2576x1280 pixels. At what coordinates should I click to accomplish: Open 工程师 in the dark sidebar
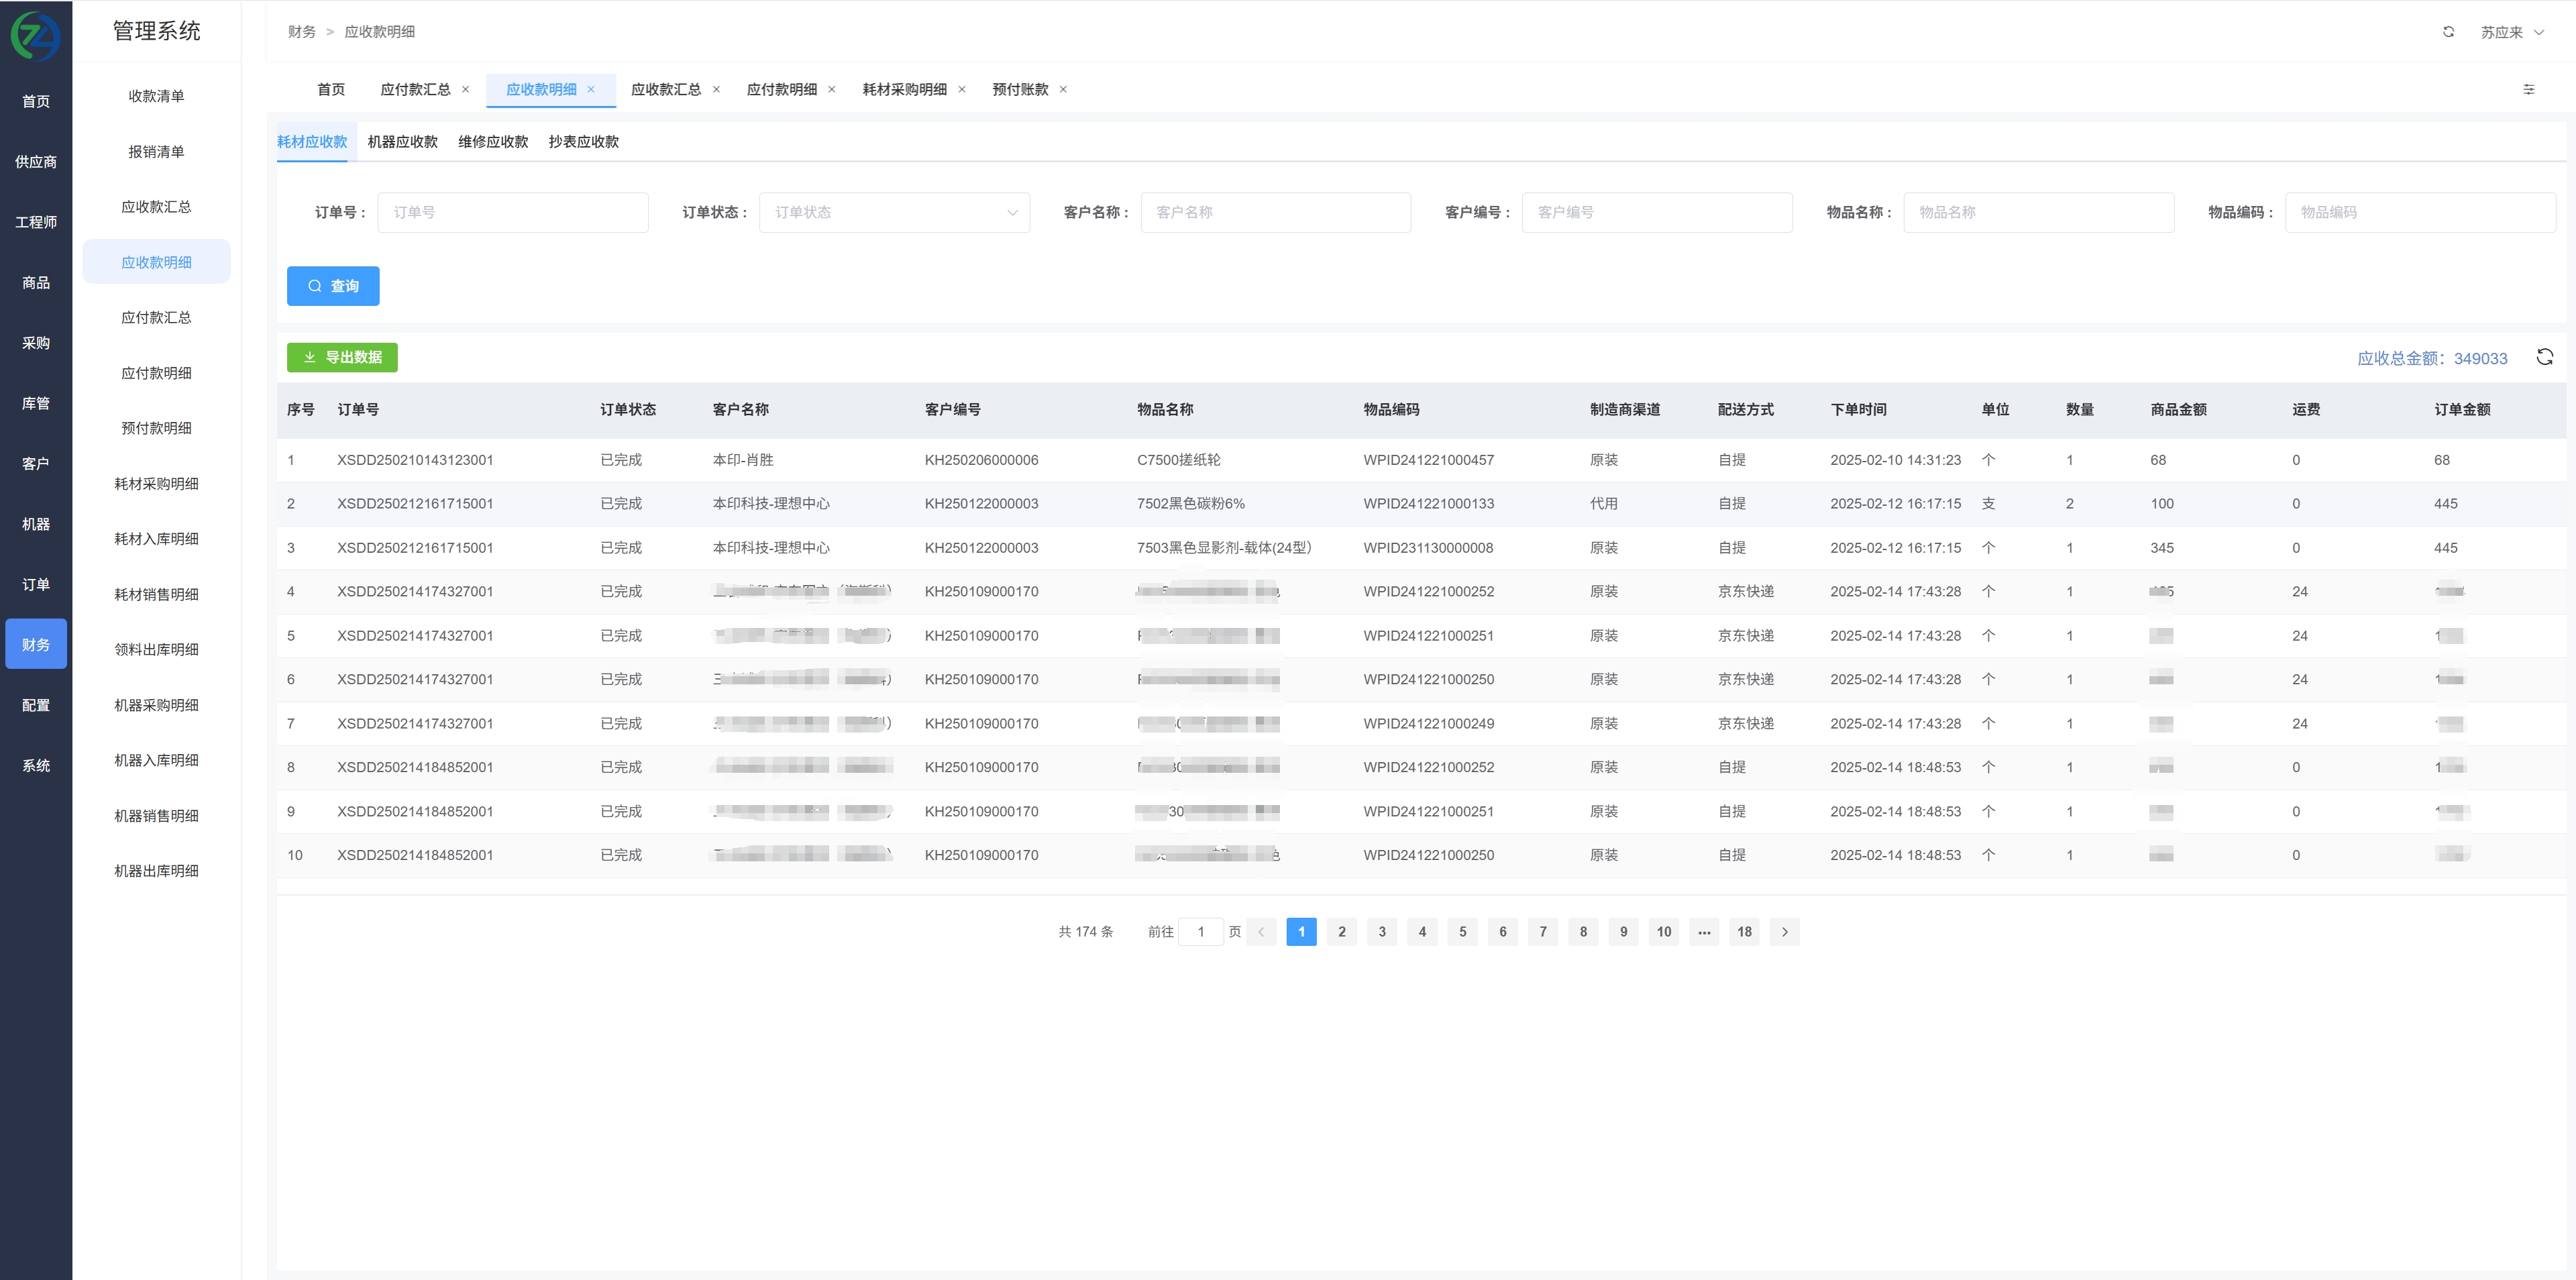point(36,222)
